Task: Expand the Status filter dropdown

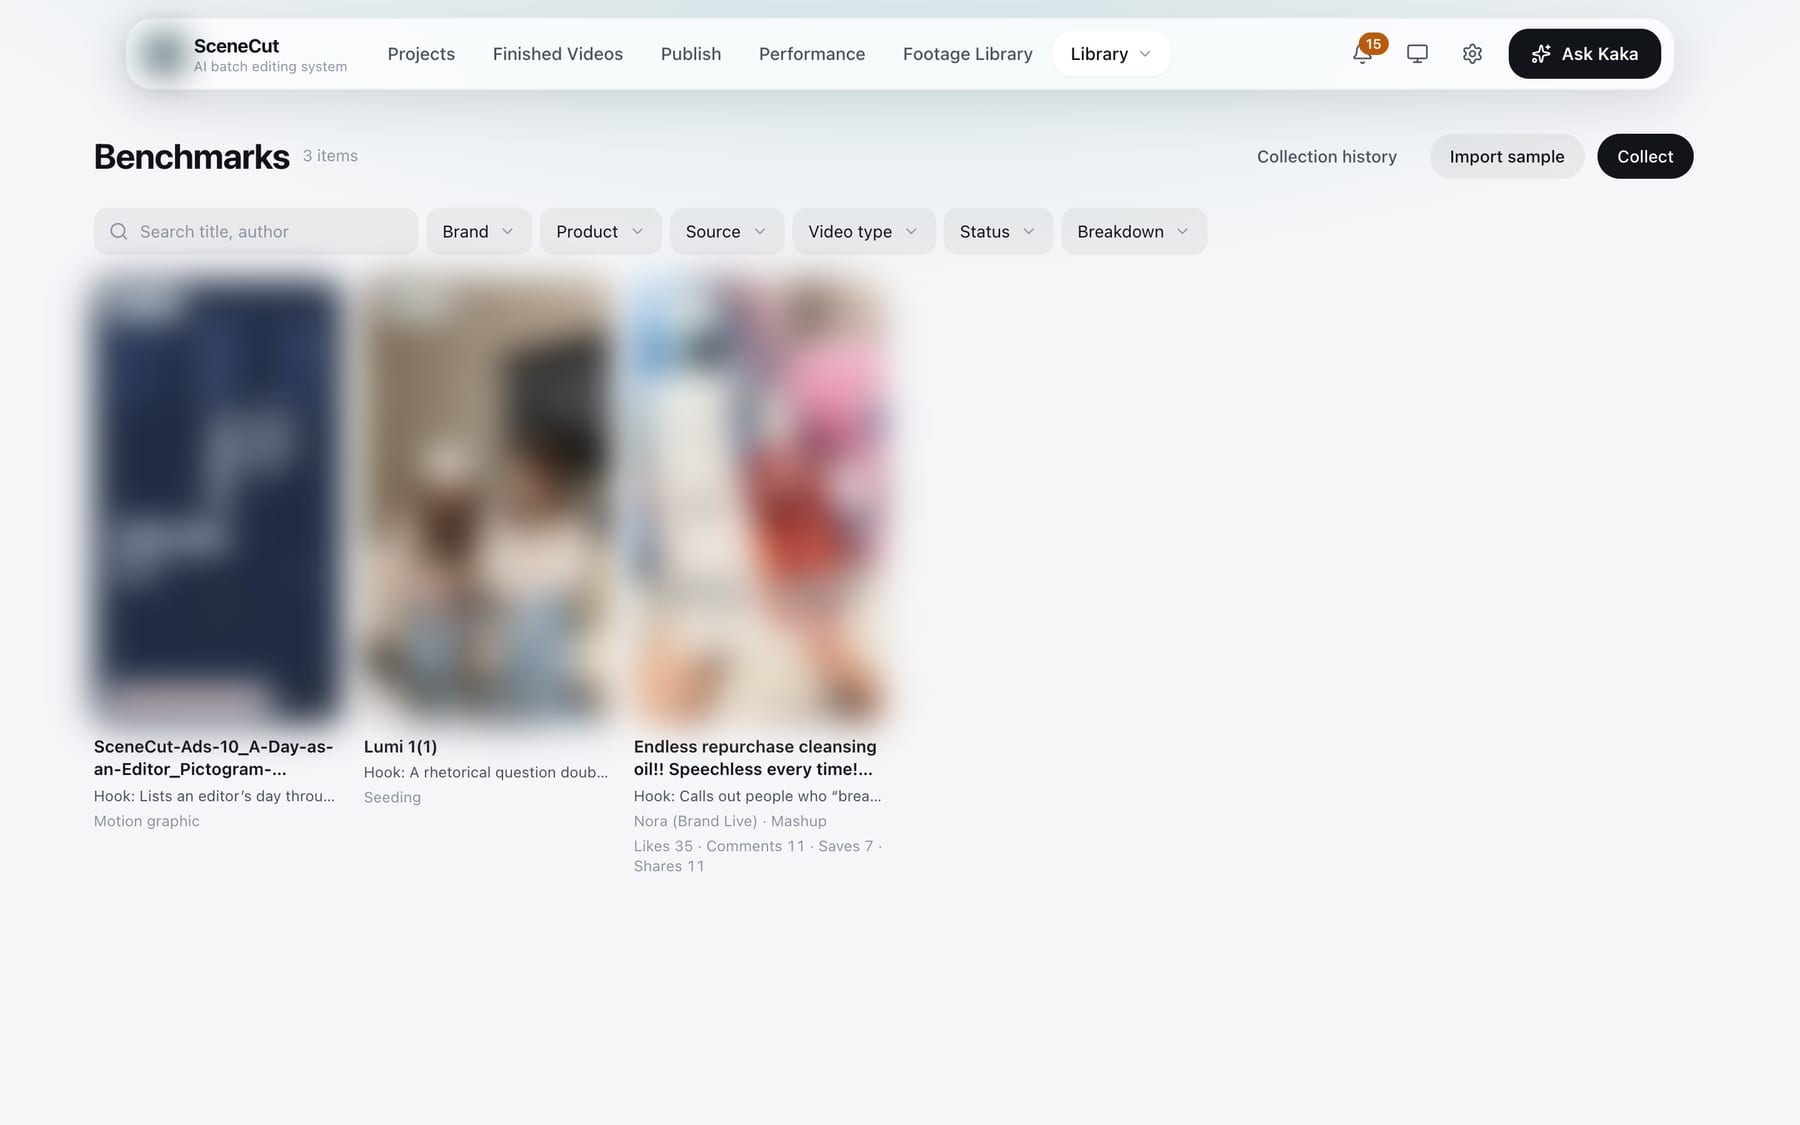Action: click(997, 232)
